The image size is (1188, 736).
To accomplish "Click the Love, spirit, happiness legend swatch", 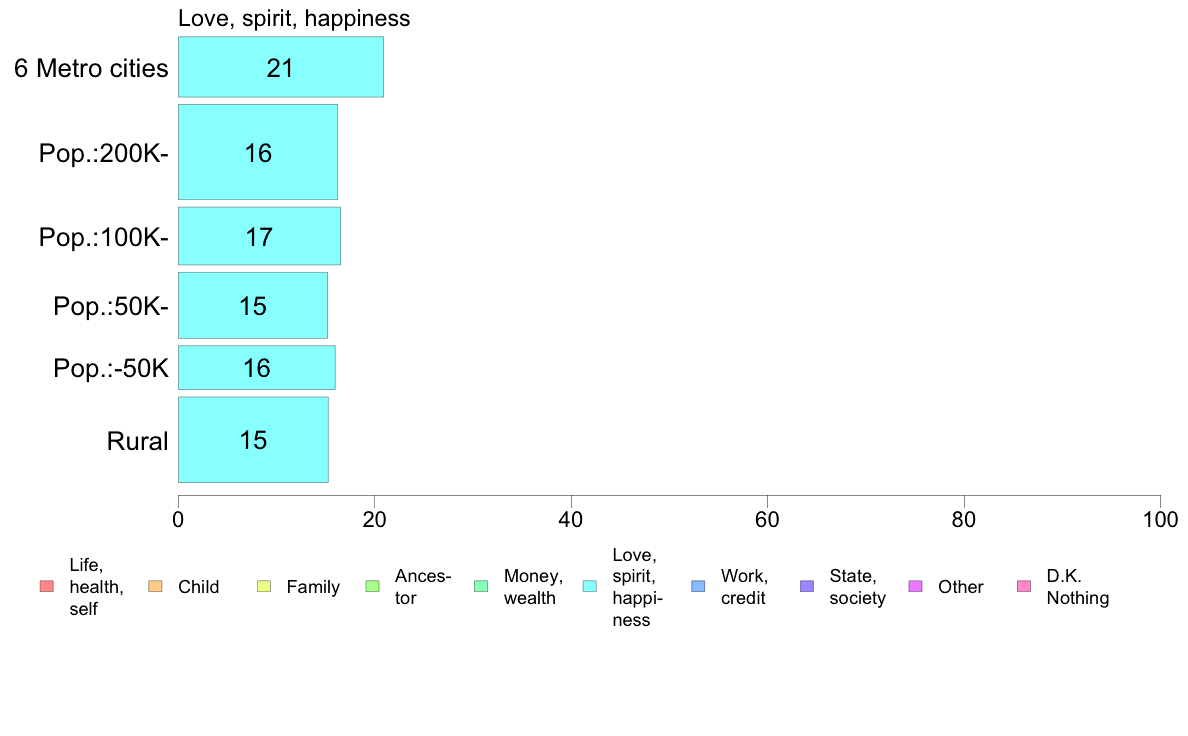I will pos(589,587).
